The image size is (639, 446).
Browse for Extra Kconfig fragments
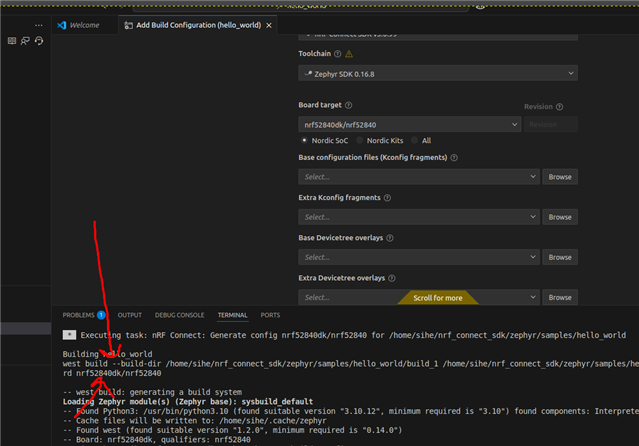[x=560, y=217]
